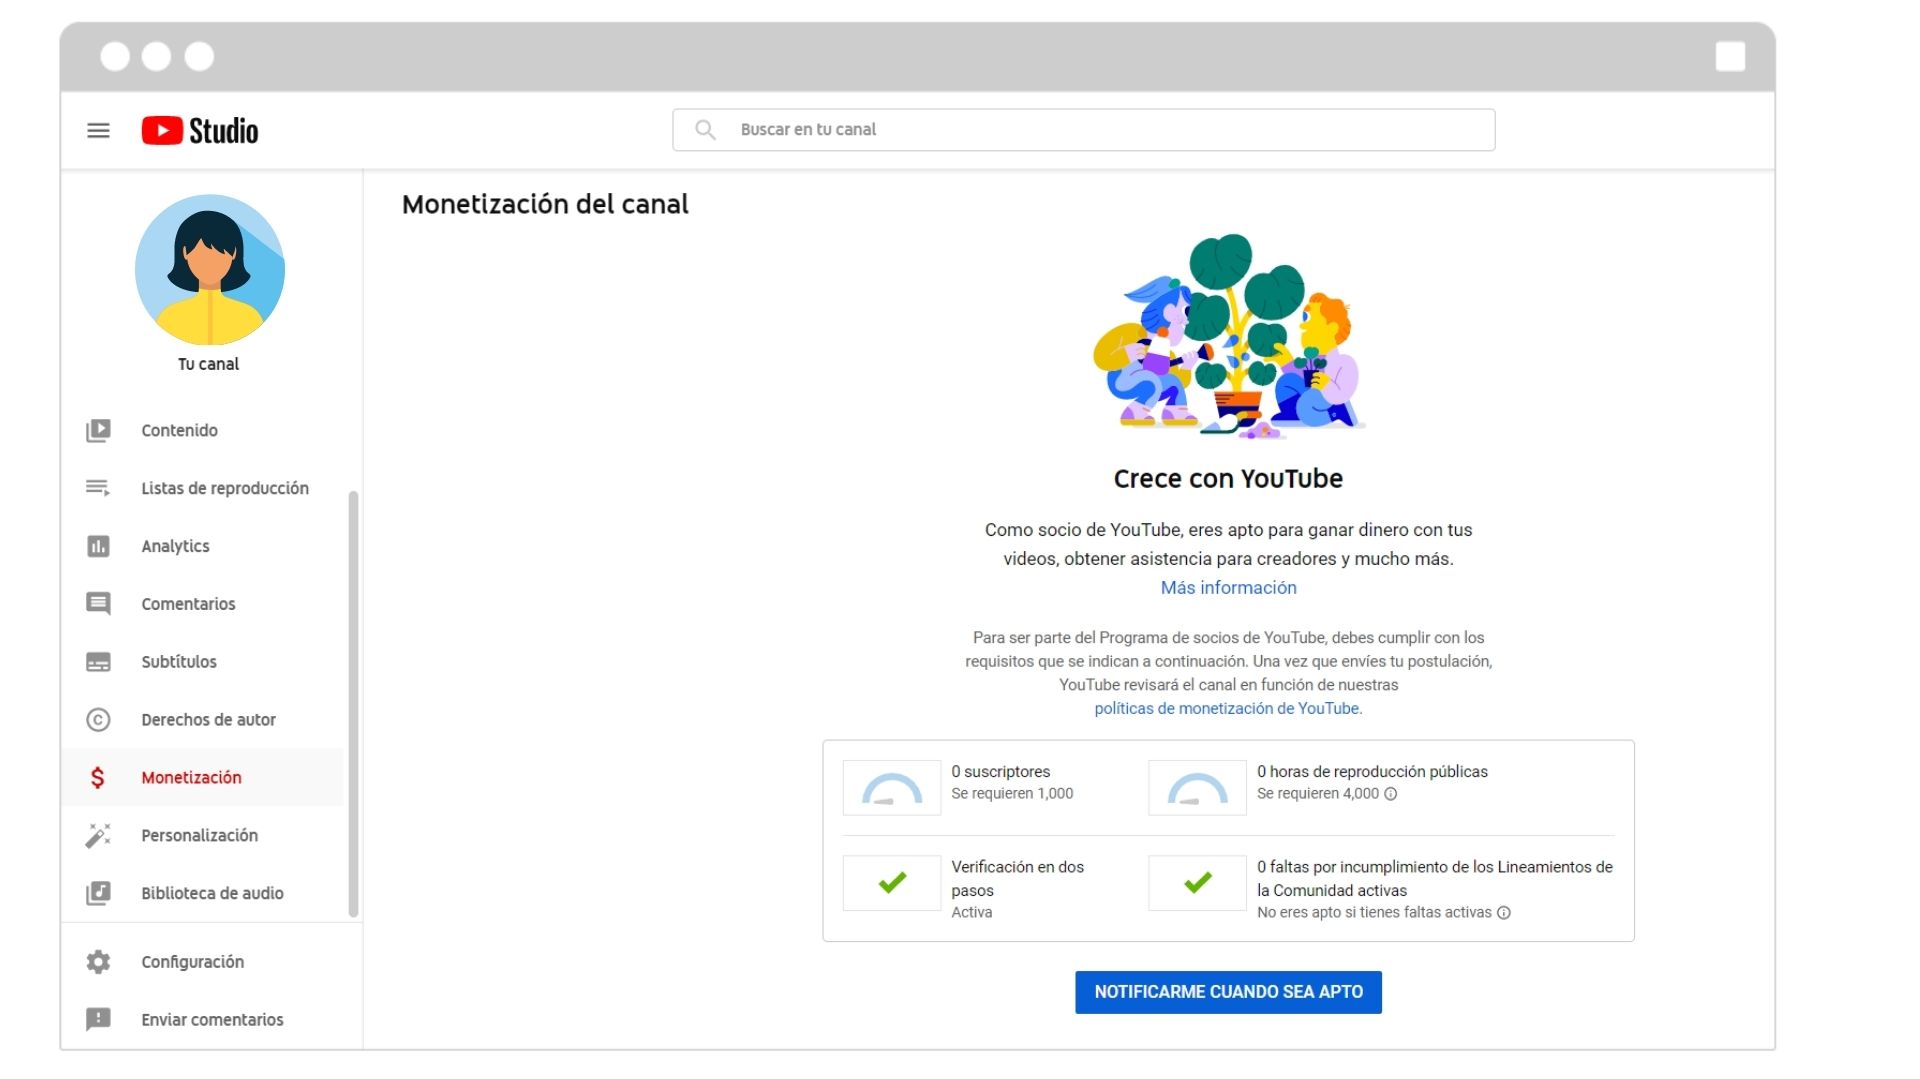The width and height of the screenshot is (1920, 1079).
Task: Select the Contenido sidebar icon
Action: [99, 430]
